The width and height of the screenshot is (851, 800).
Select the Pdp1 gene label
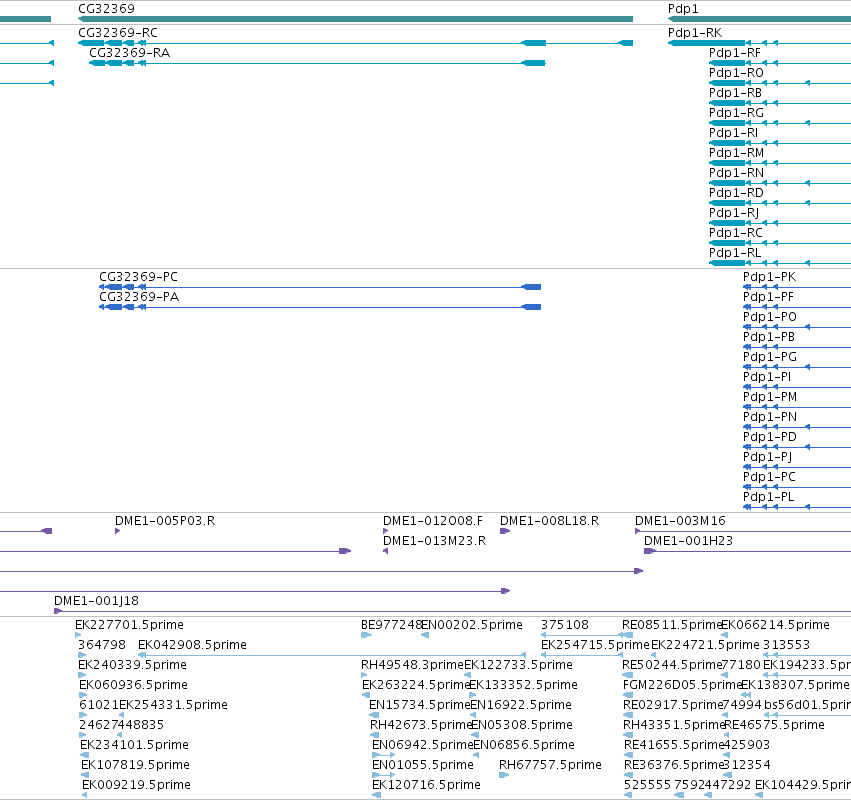tap(683, 9)
